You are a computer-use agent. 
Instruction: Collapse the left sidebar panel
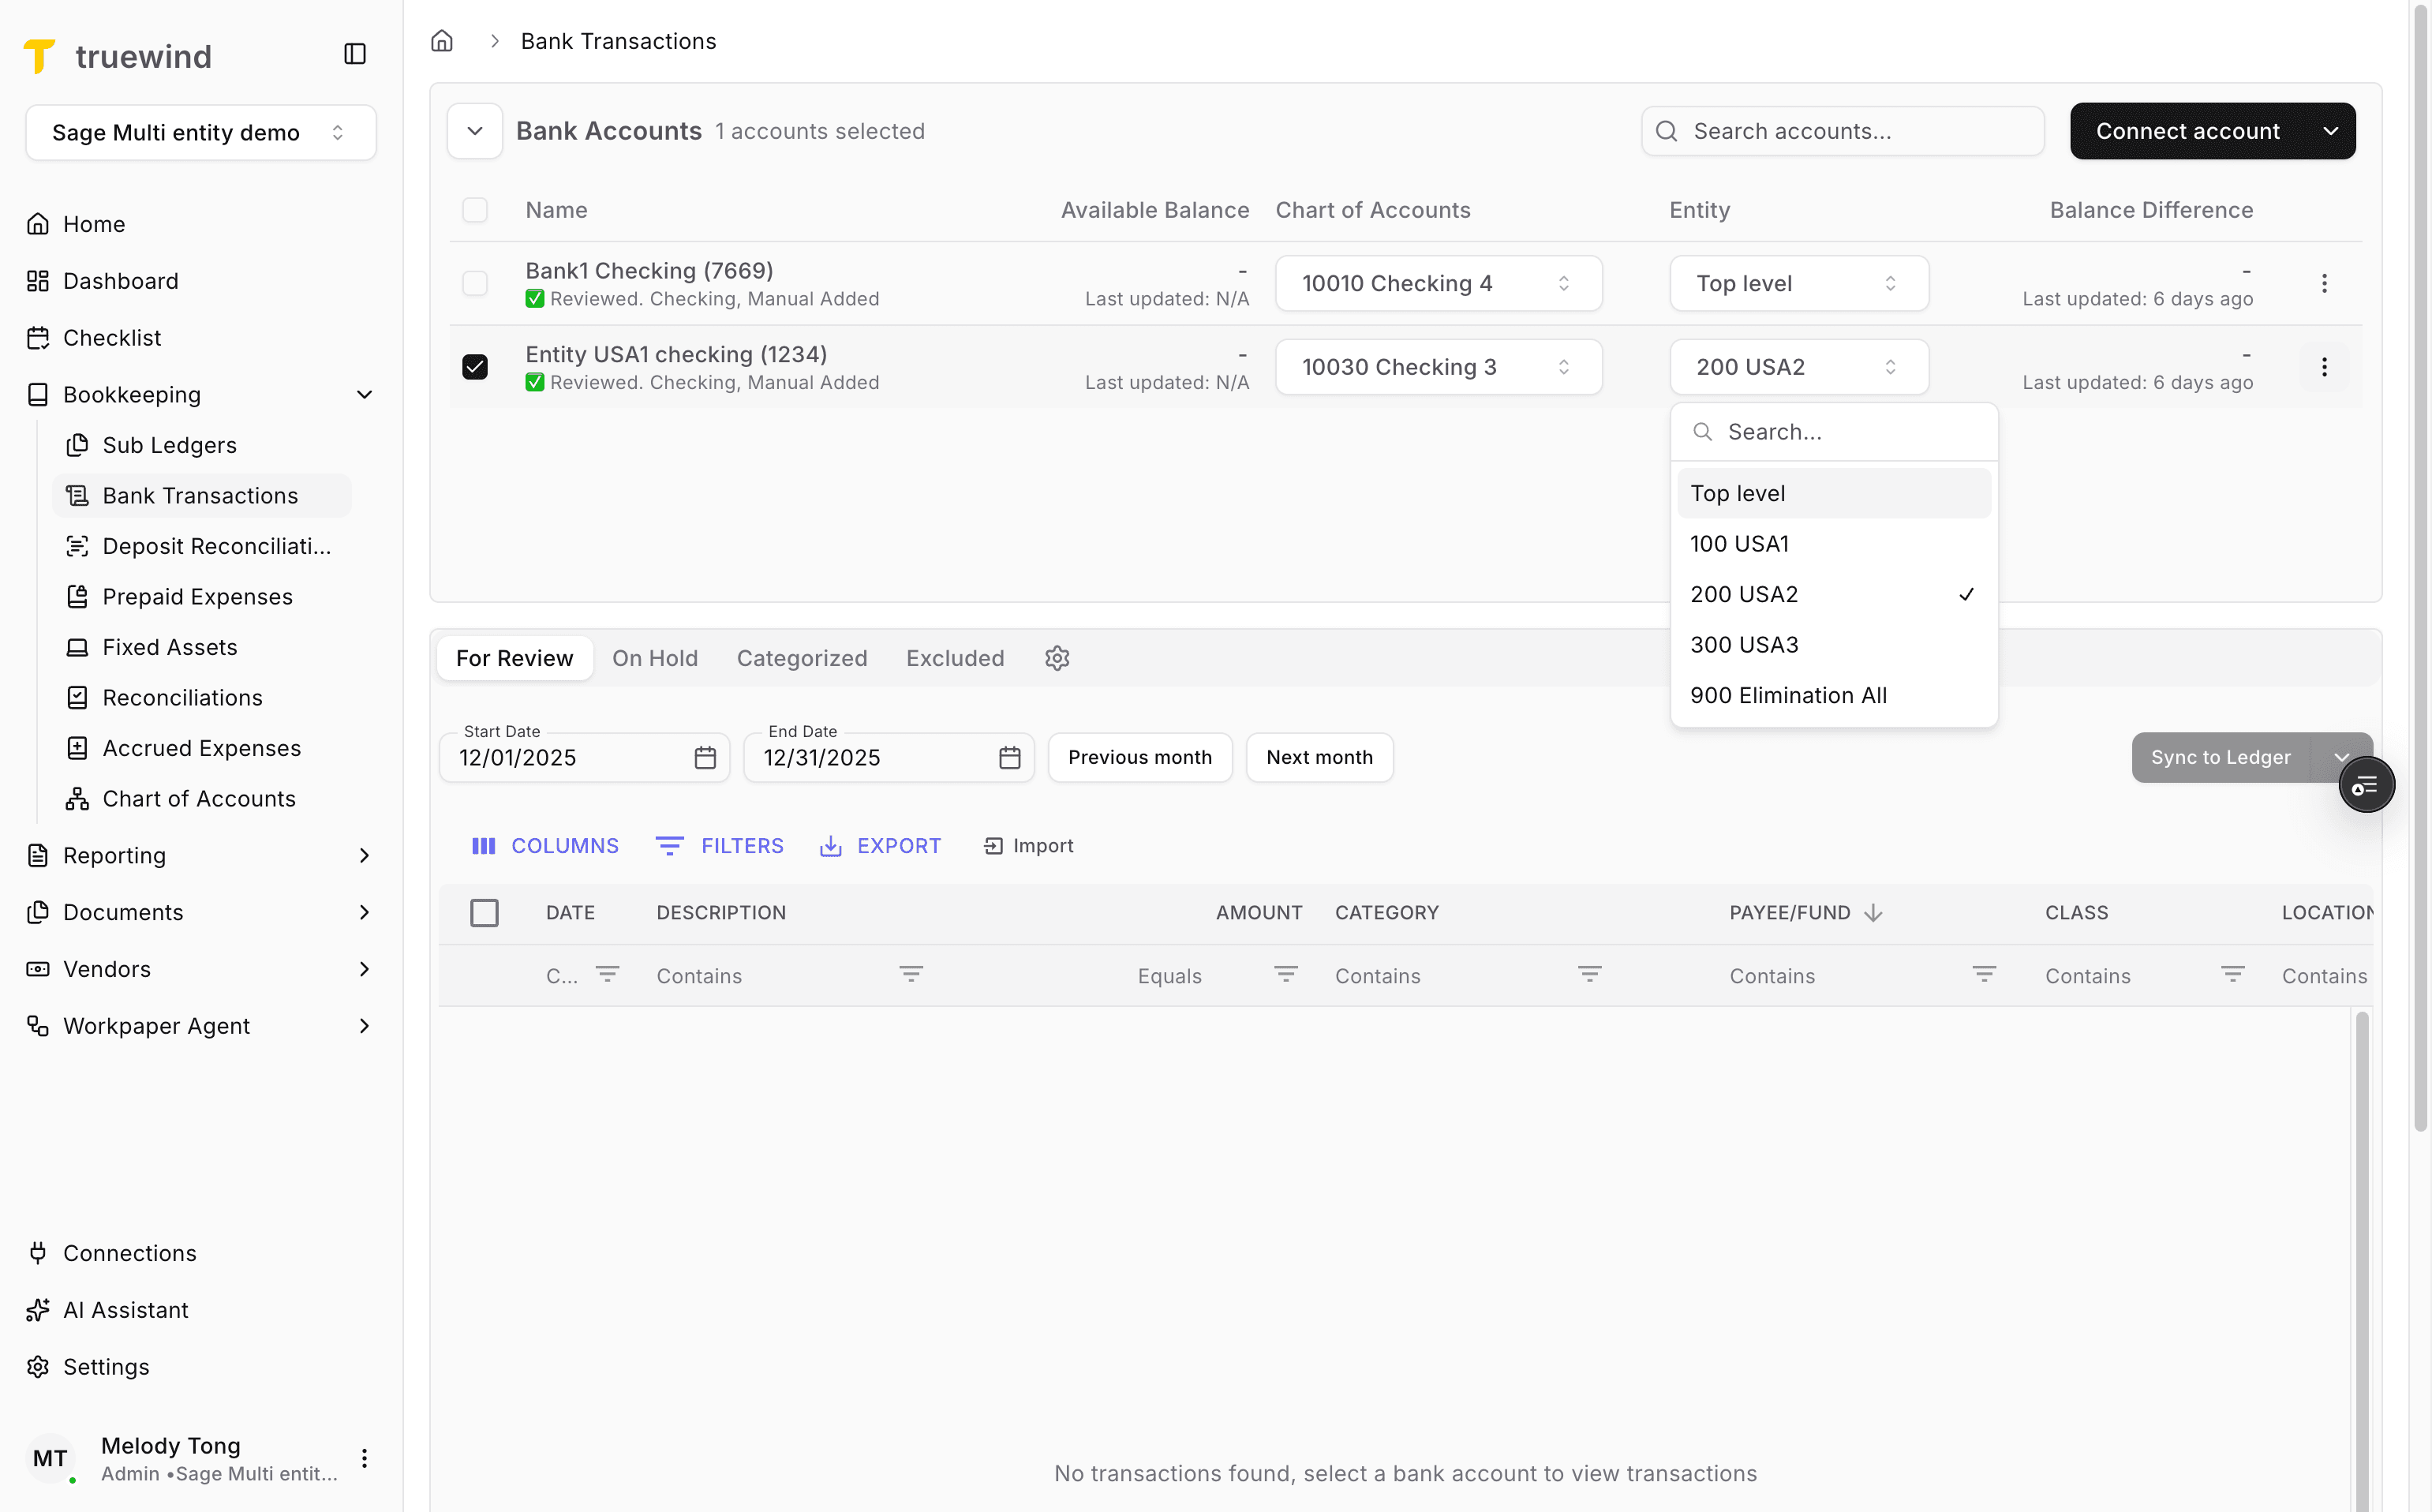click(x=355, y=53)
